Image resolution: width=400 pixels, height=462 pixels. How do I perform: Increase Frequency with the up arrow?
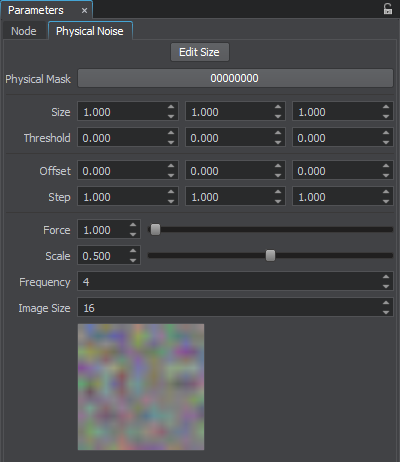click(386, 277)
